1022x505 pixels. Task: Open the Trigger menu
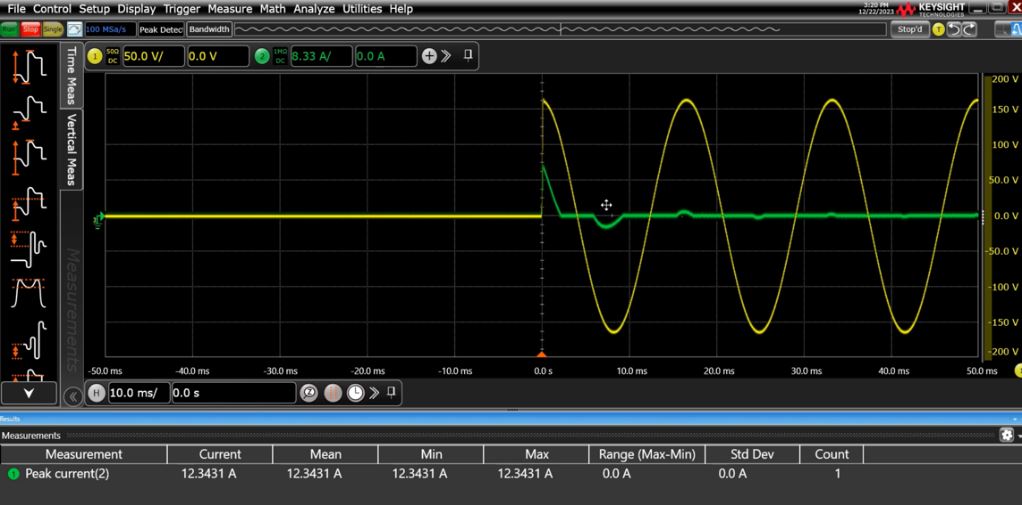[182, 9]
